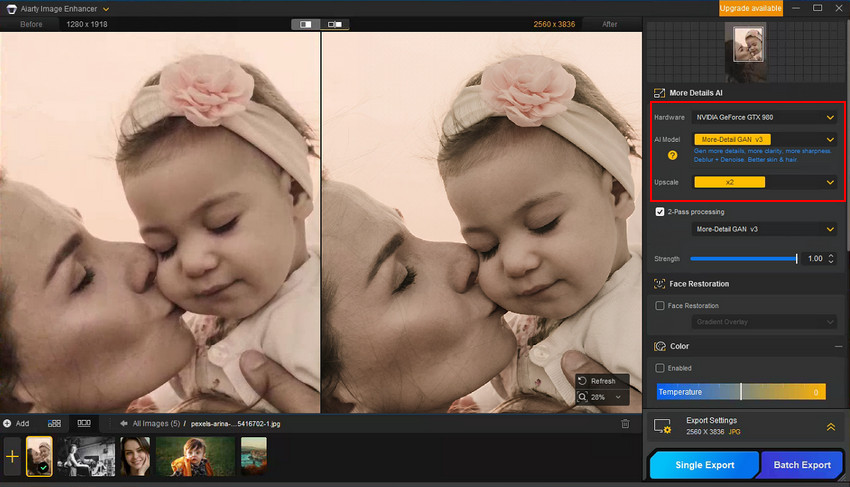
Task: Open the AI Model dropdown More-Detail GAN v3
Action: point(764,139)
